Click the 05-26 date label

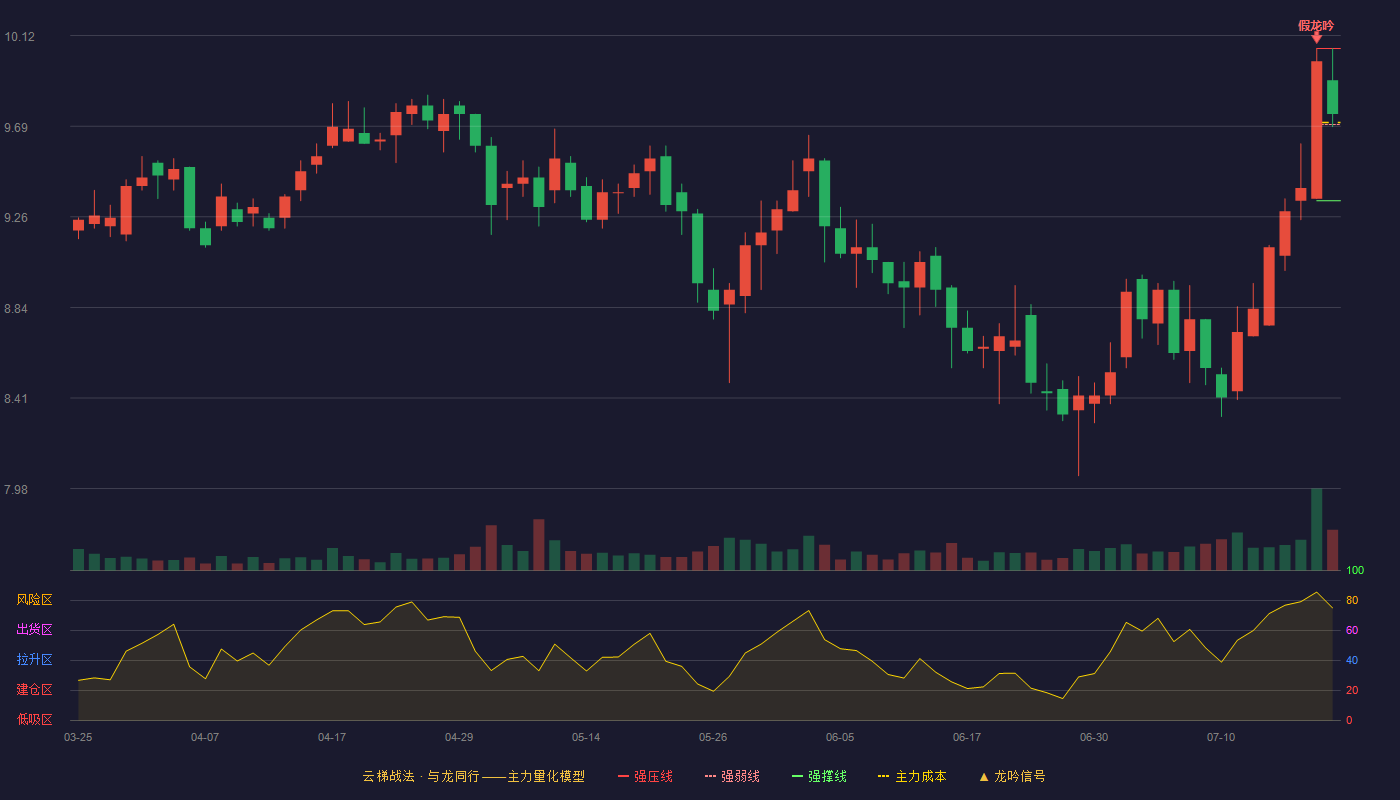coord(713,737)
